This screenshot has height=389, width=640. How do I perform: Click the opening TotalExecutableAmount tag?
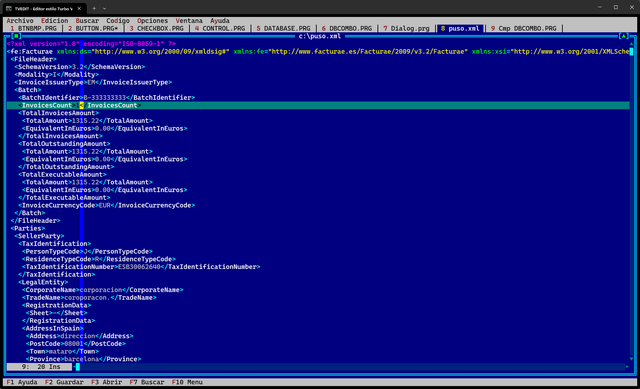pyautogui.click(x=62, y=174)
